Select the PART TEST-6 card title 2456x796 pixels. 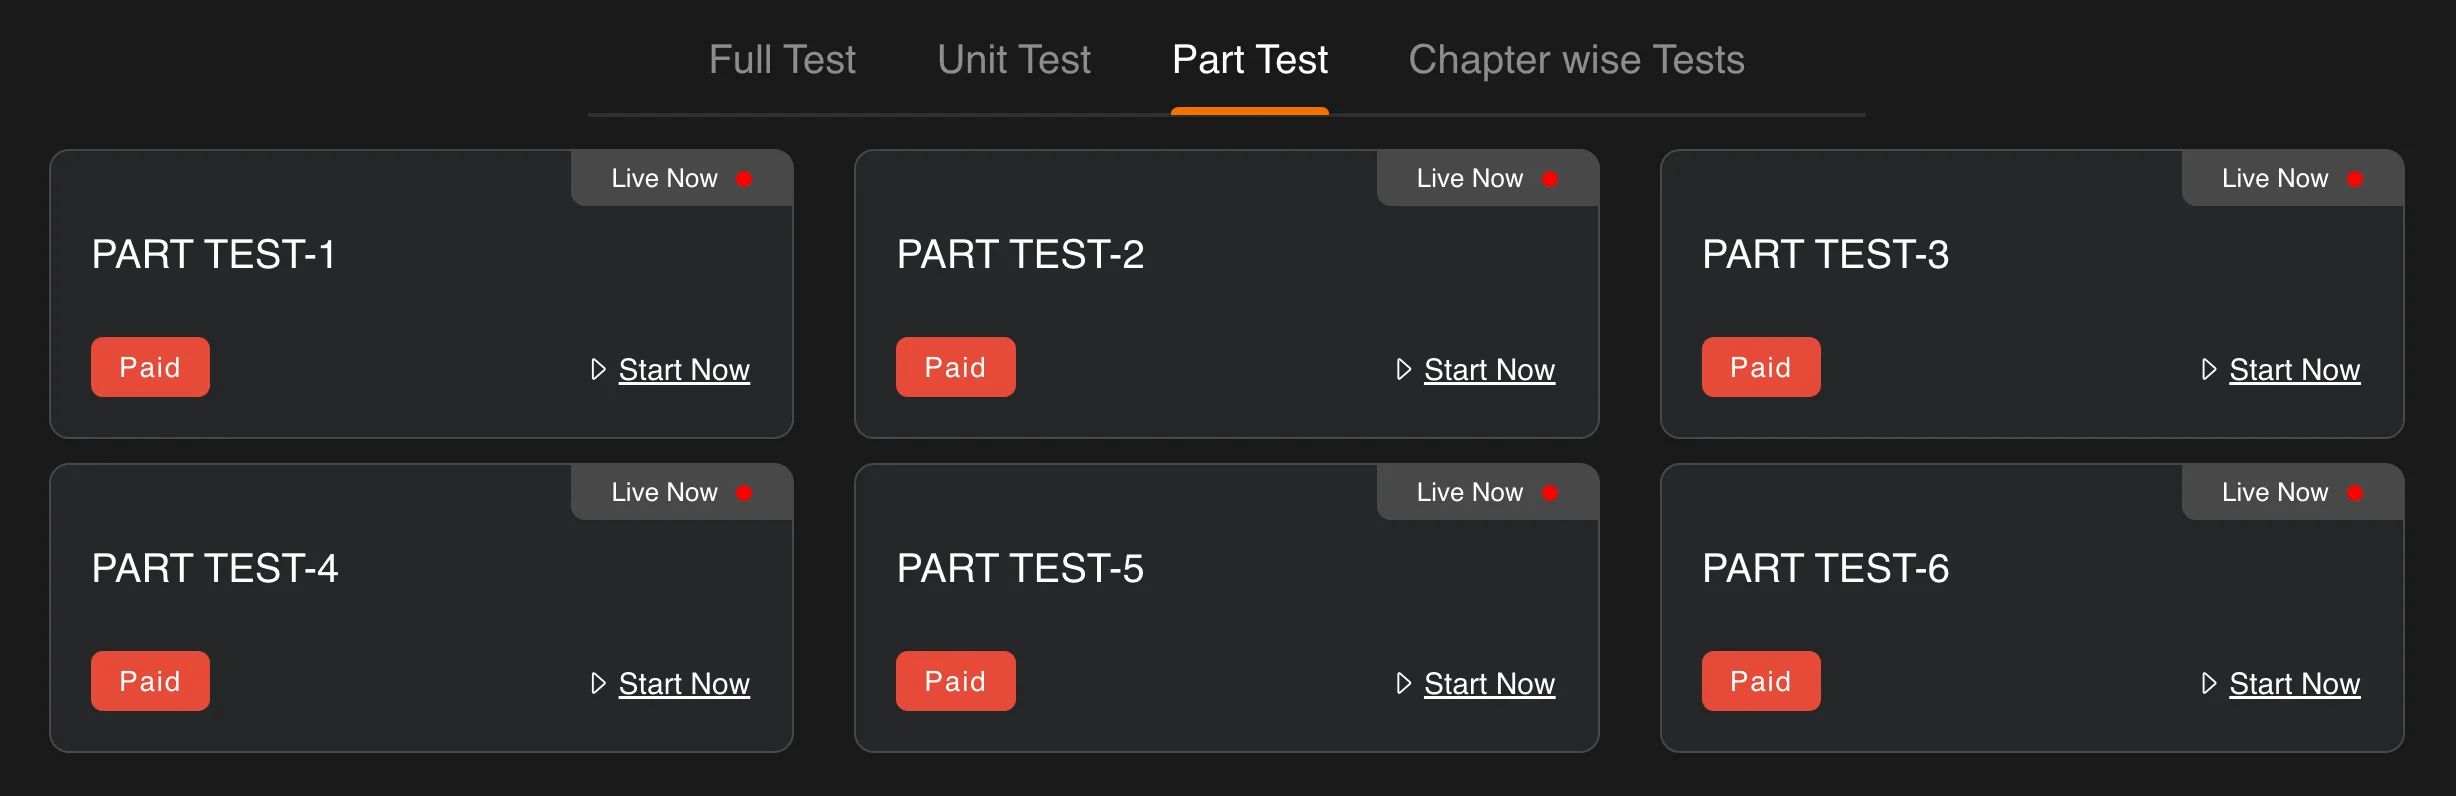pyautogui.click(x=1825, y=569)
